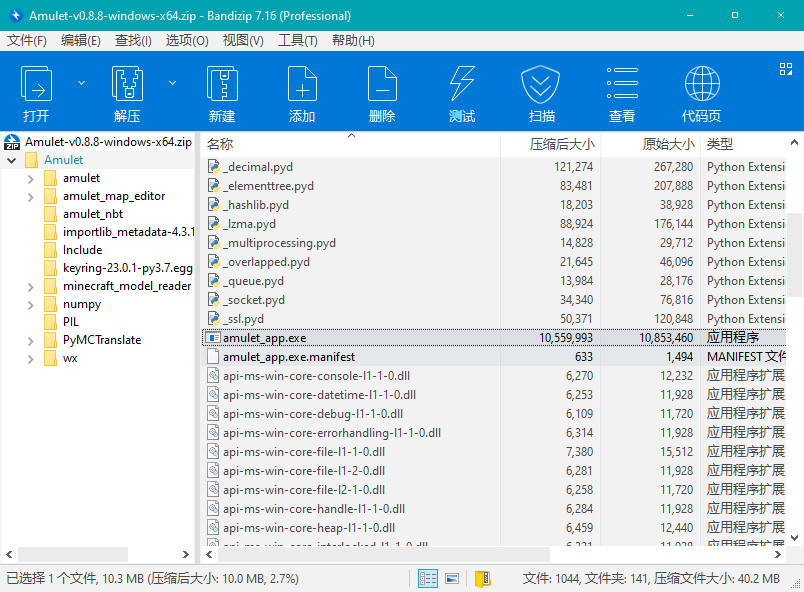Viewport: 804px width, 592px height.
Task: Click the New archive (新建) icon
Action: pyautogui.click(x=222, y=92)
